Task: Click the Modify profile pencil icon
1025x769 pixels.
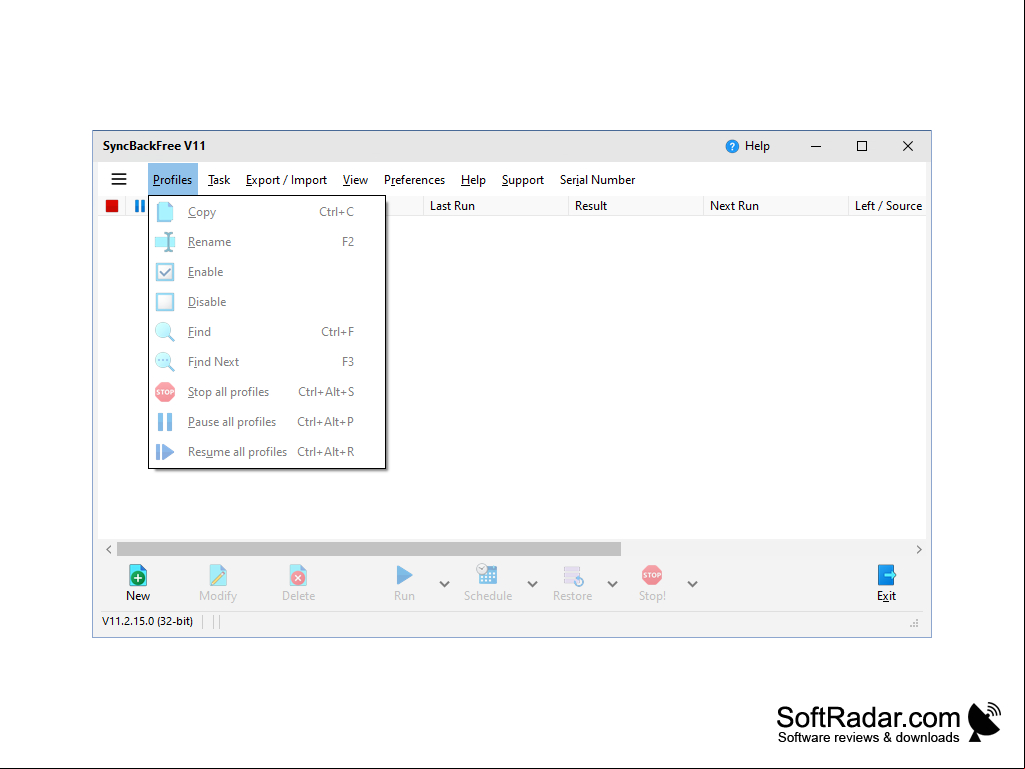Action: click(x=218, y=575)
